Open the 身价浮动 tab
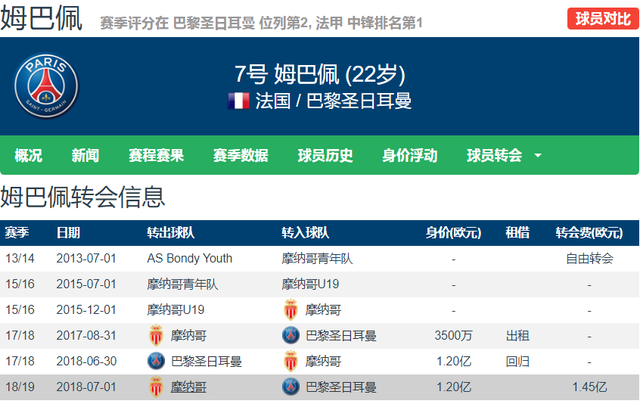The image size is (640, 407). 409,156
